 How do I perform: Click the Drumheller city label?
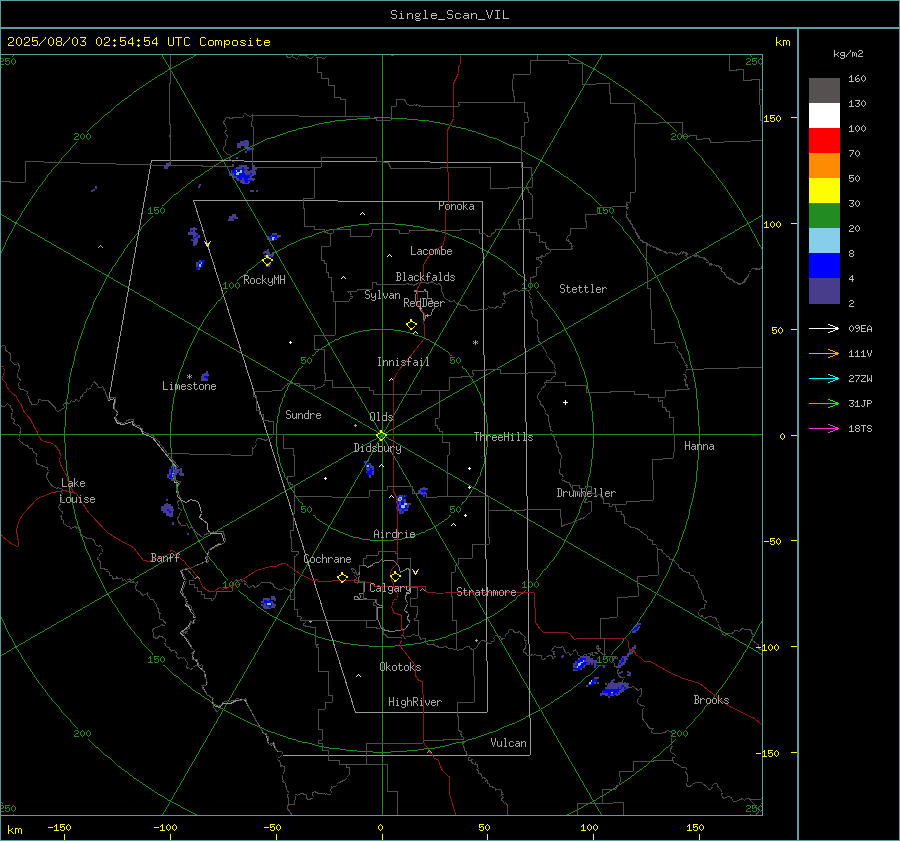click(x=586, y=493)
